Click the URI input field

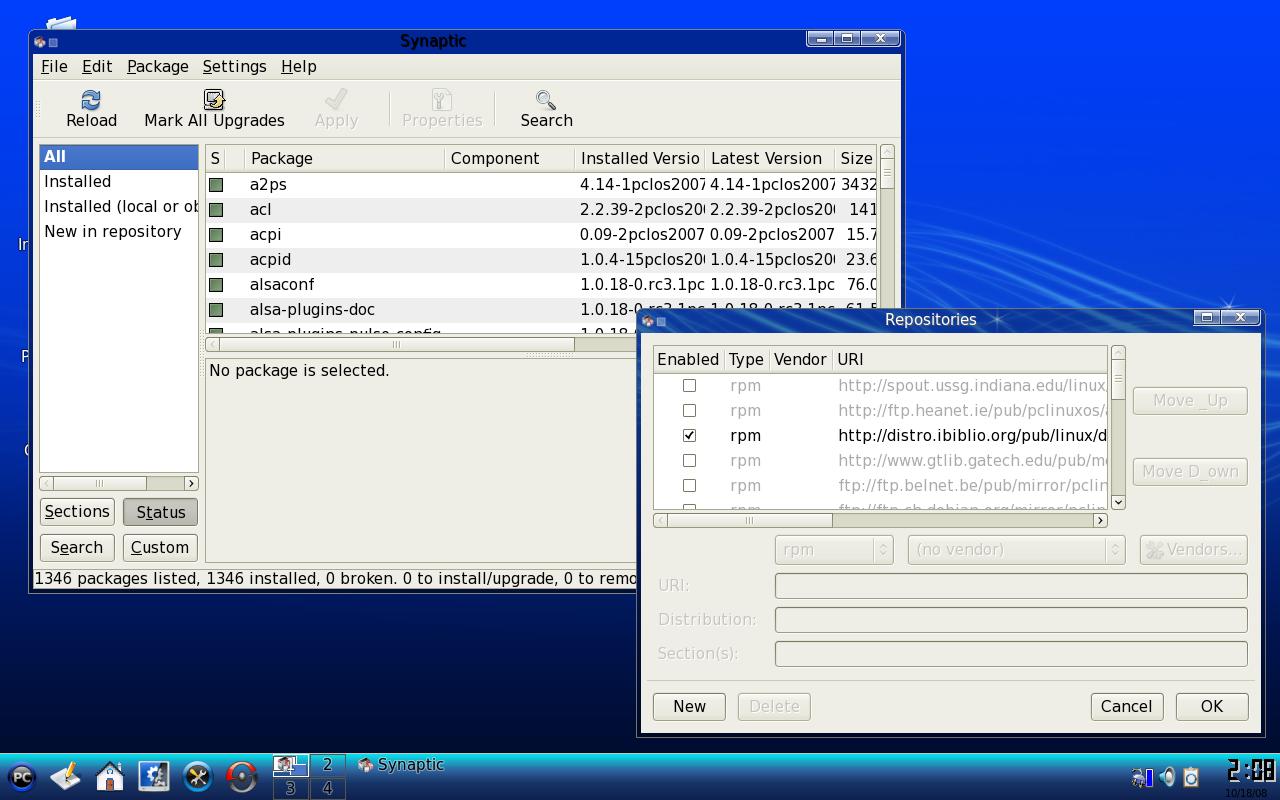1011,585
